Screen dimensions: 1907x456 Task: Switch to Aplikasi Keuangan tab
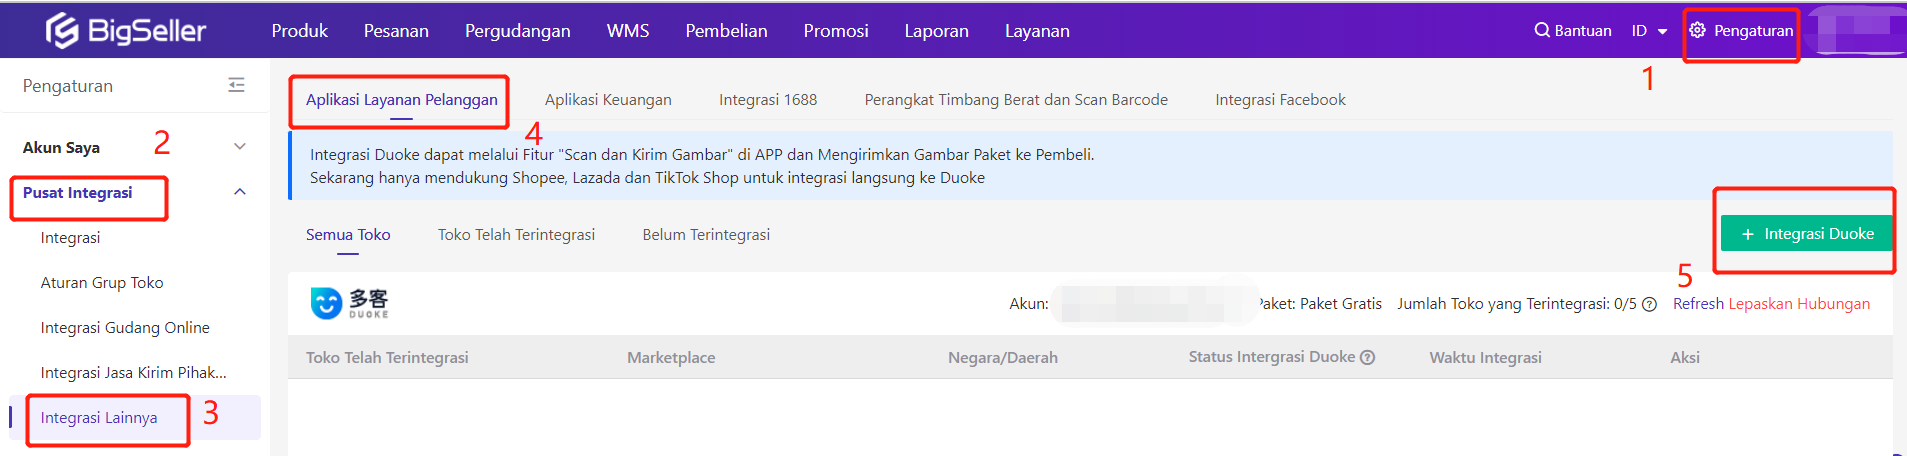point(608,100)
